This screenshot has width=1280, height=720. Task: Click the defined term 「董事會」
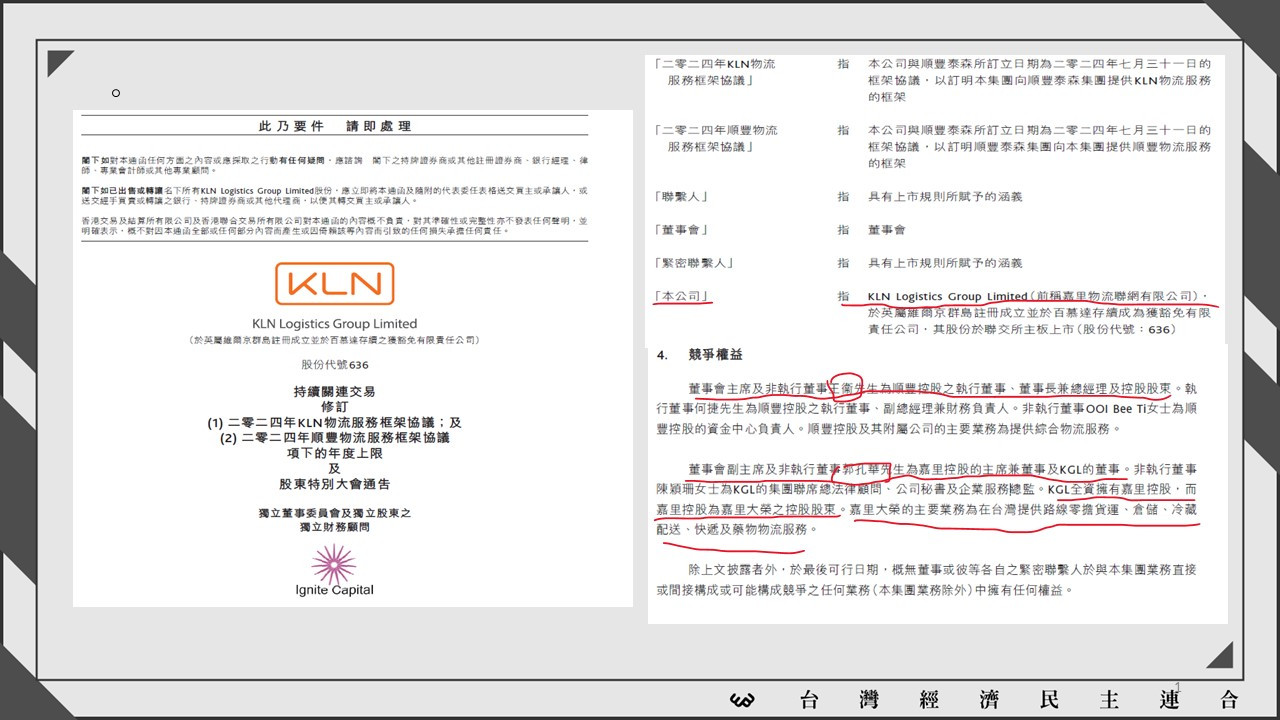point(681,230)
